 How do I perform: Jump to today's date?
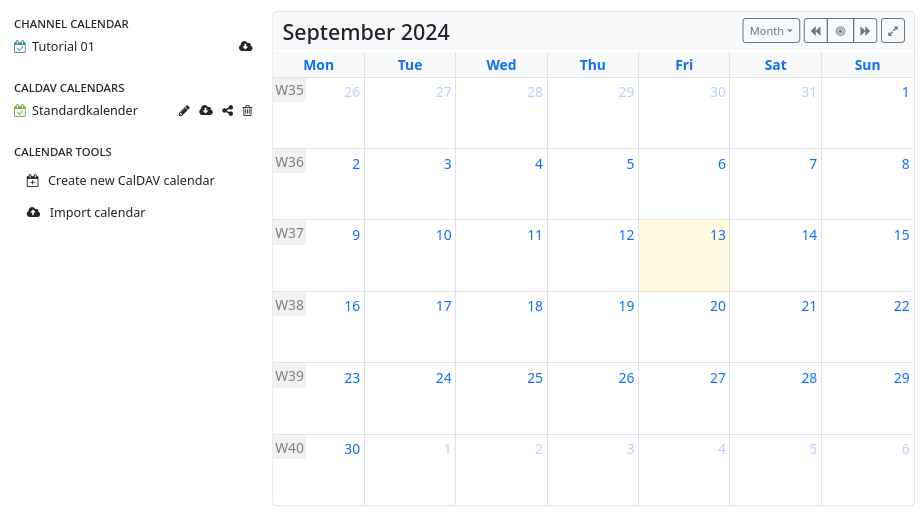[840, 31]
